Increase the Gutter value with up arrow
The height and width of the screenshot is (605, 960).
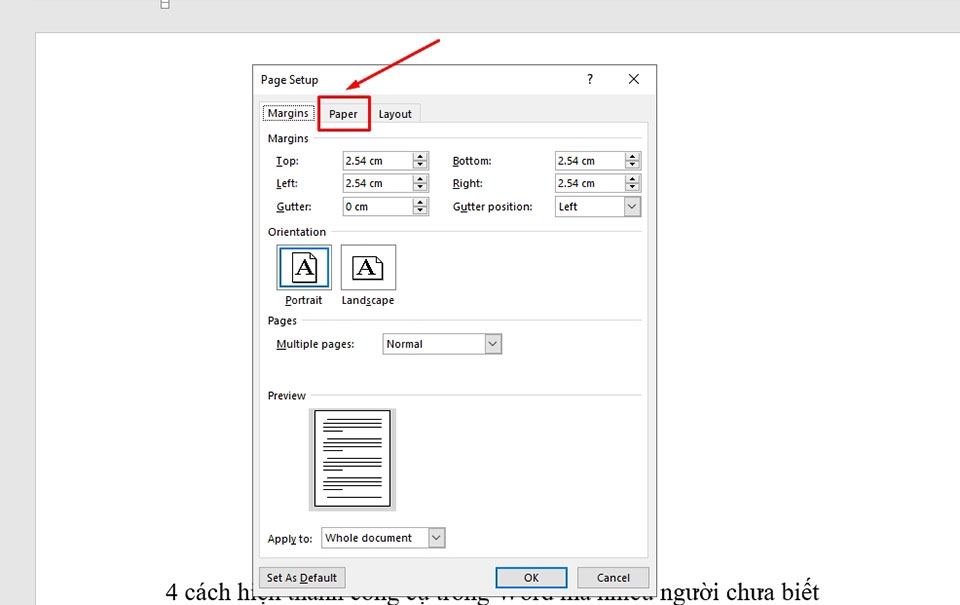click(x=420, y=202)
